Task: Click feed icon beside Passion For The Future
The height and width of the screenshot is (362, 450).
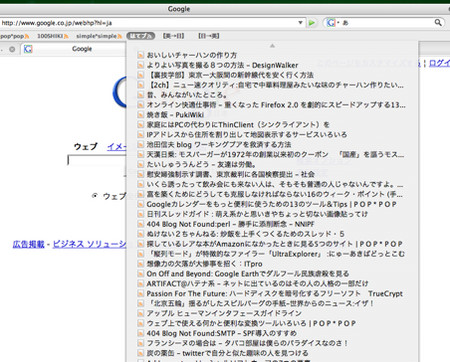Action: click(141, 294)
